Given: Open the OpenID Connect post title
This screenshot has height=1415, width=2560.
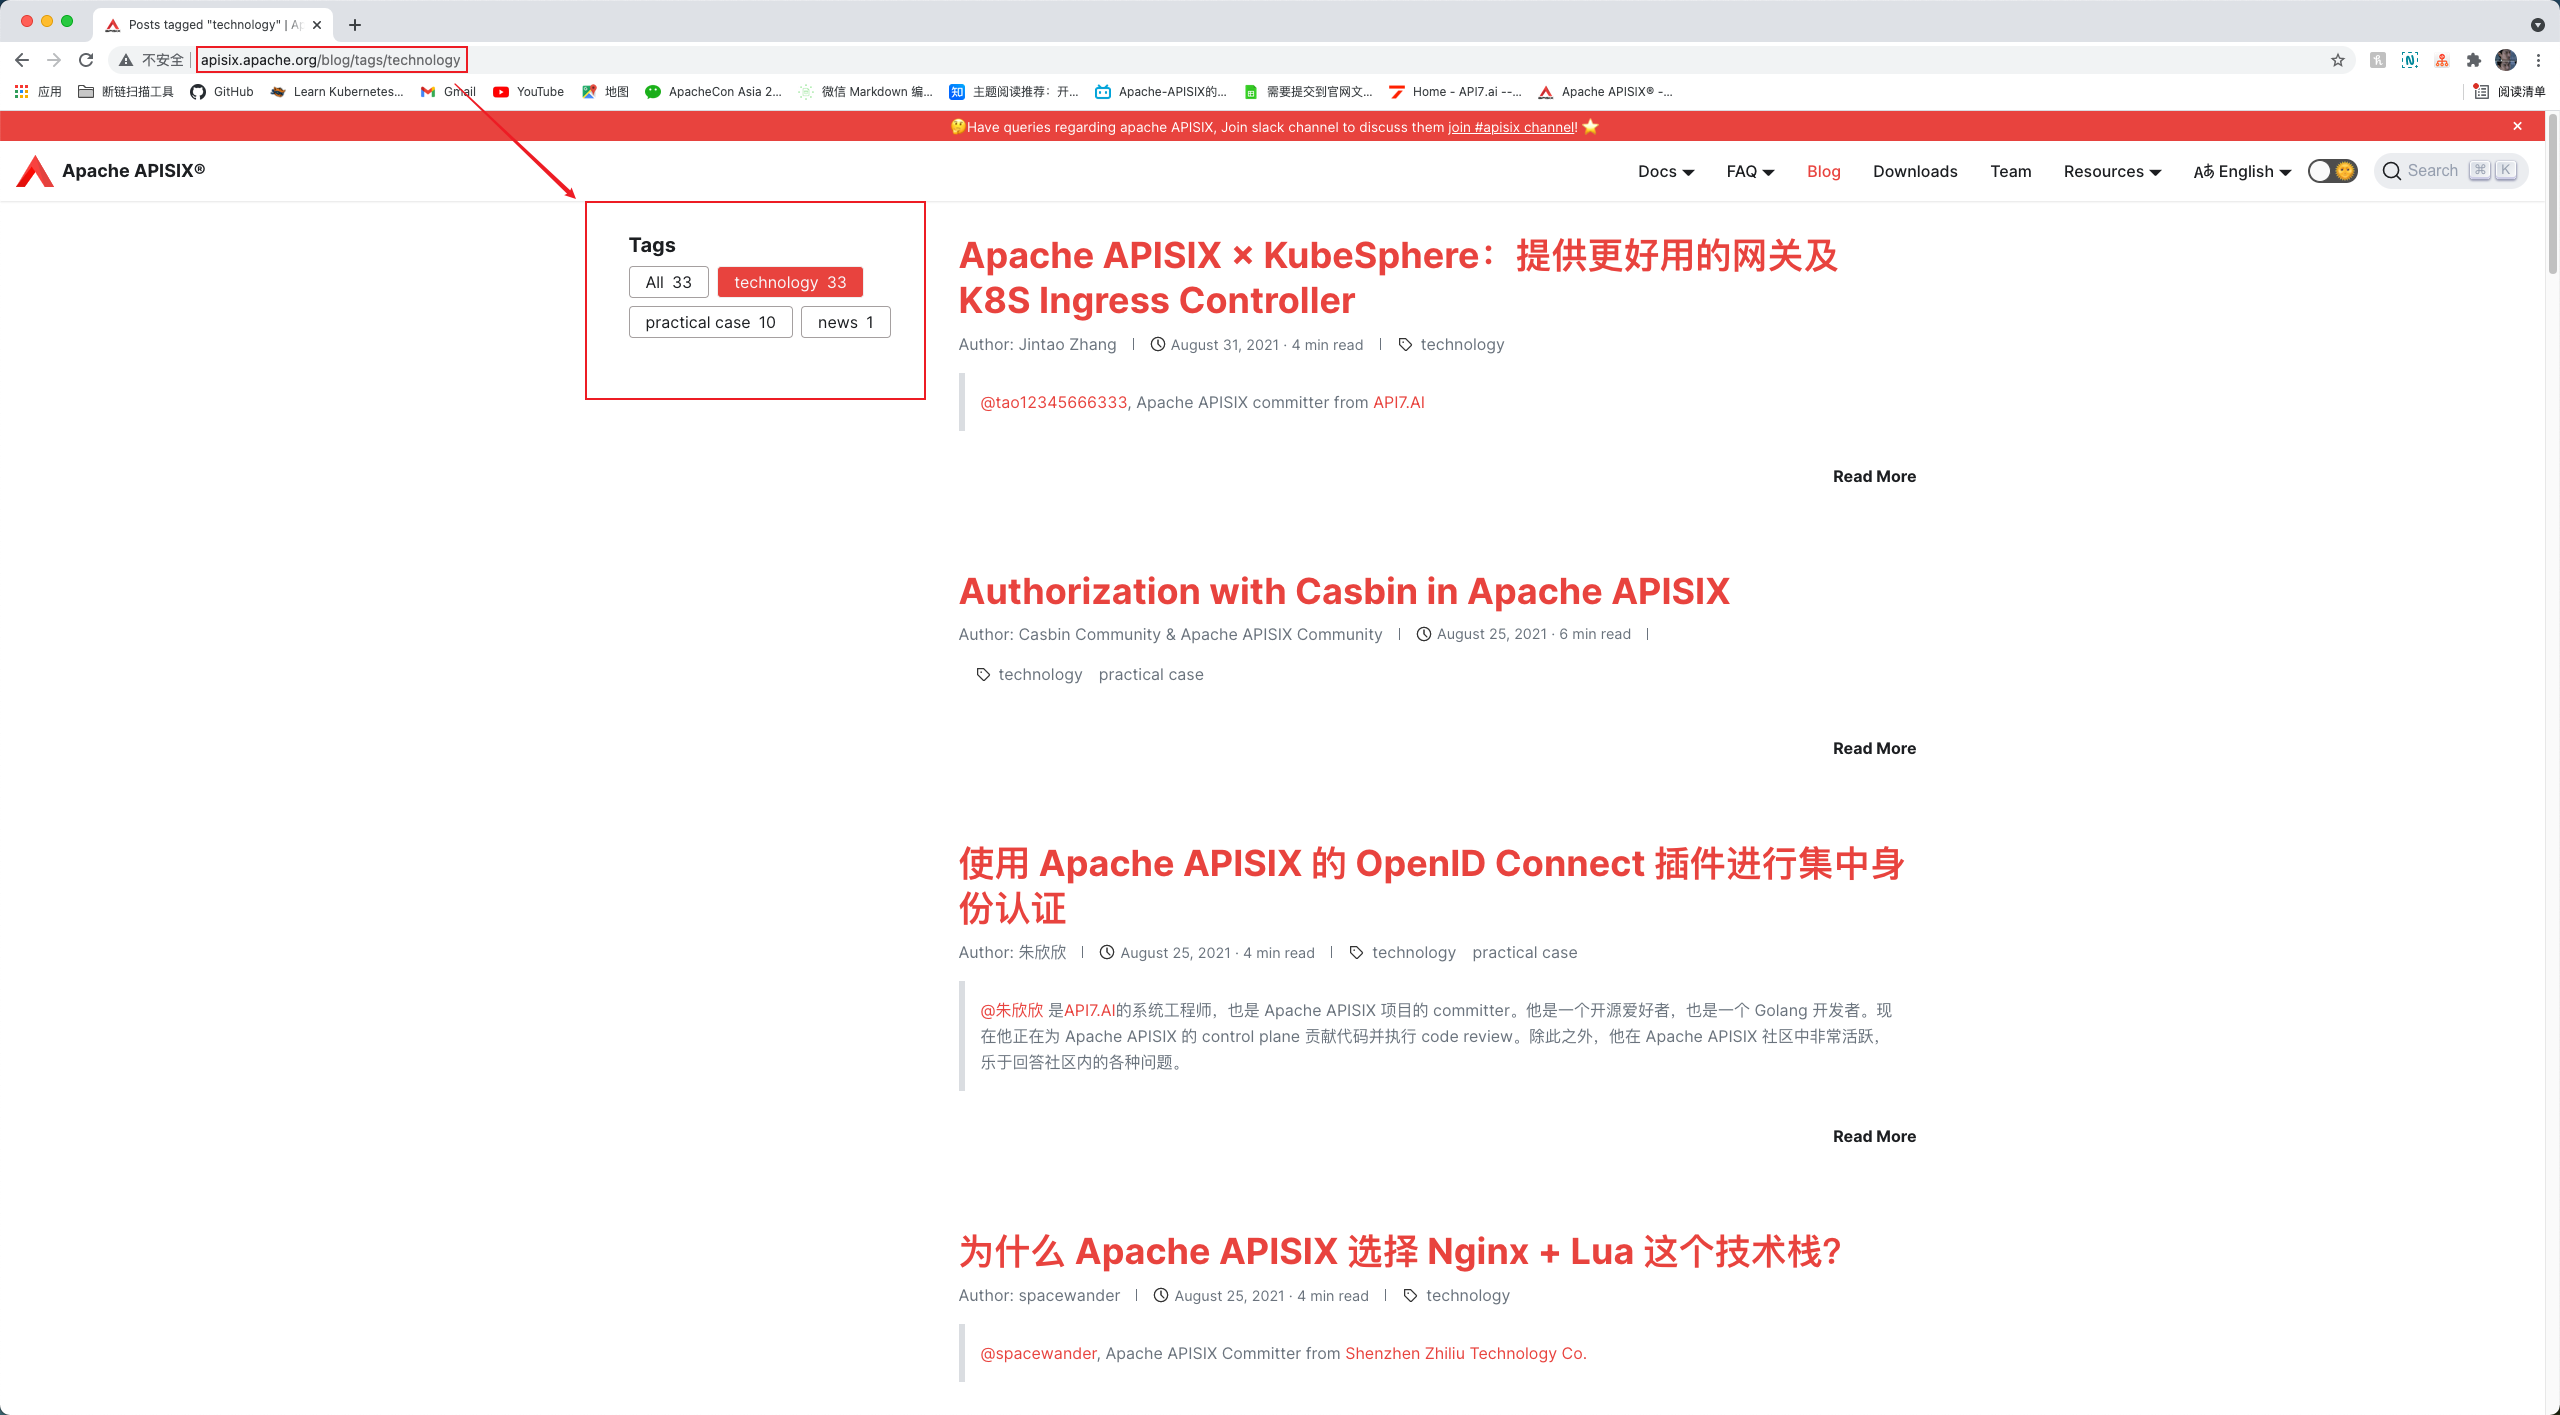Looking at the screenshot, I should [1432, 886].
